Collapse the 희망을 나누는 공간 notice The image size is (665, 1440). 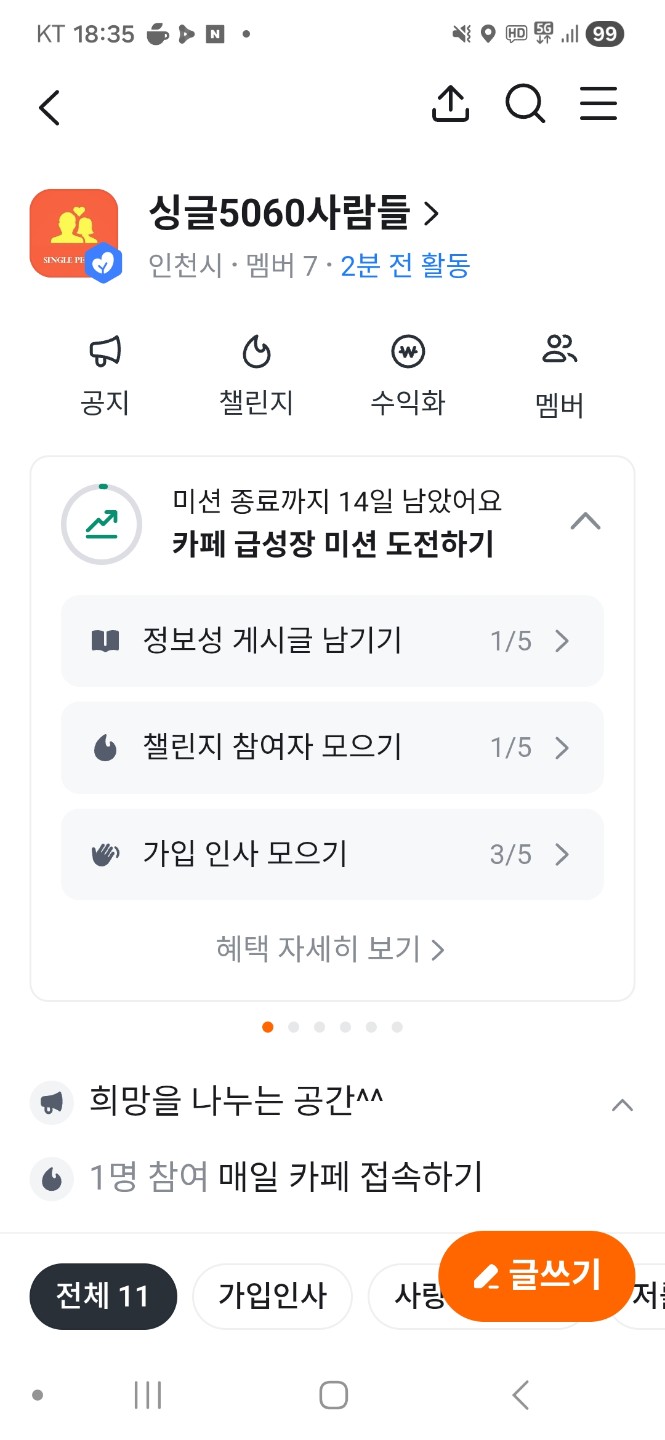coord(622,1104)
